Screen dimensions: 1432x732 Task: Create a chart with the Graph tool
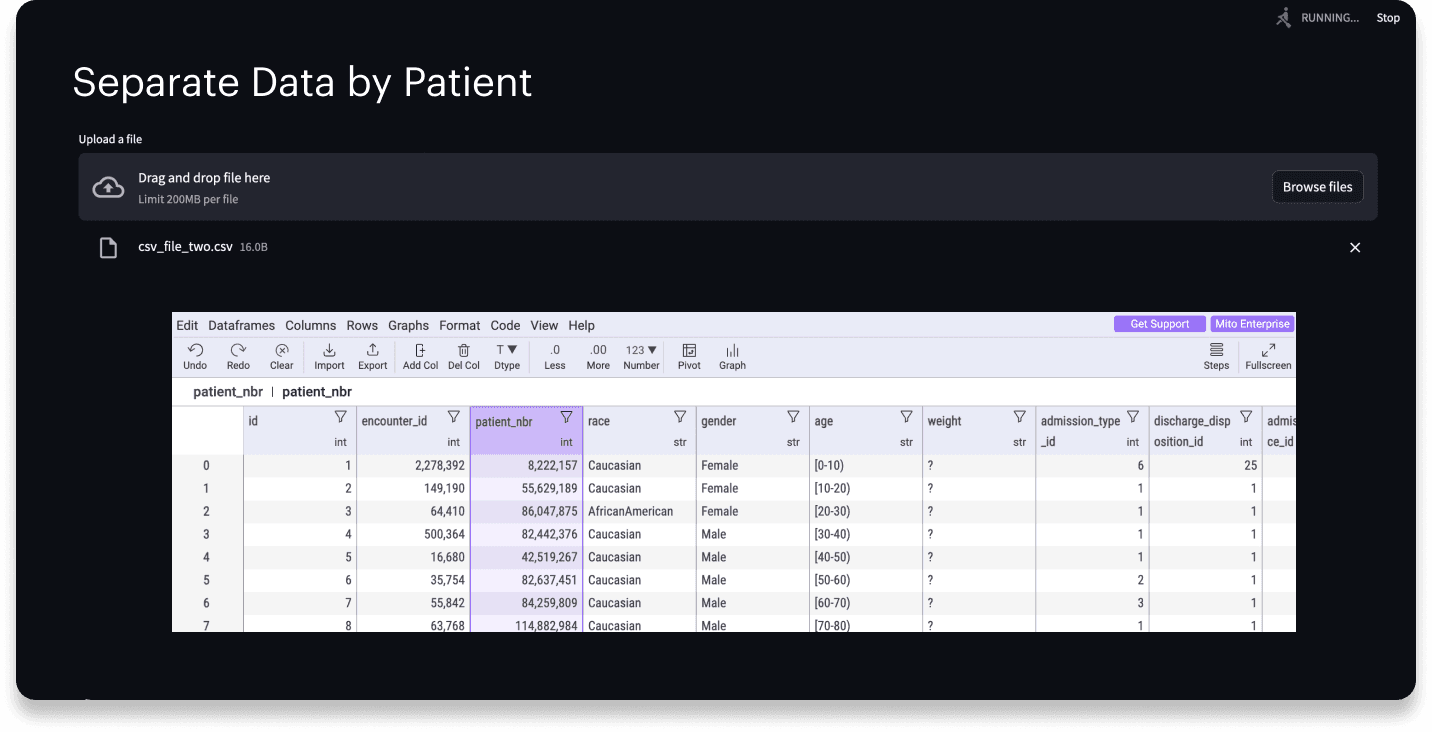point(731,355)
